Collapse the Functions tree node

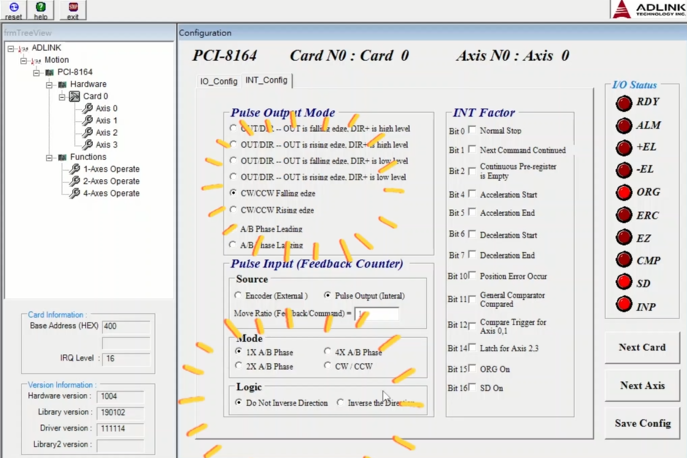[49, 157]
